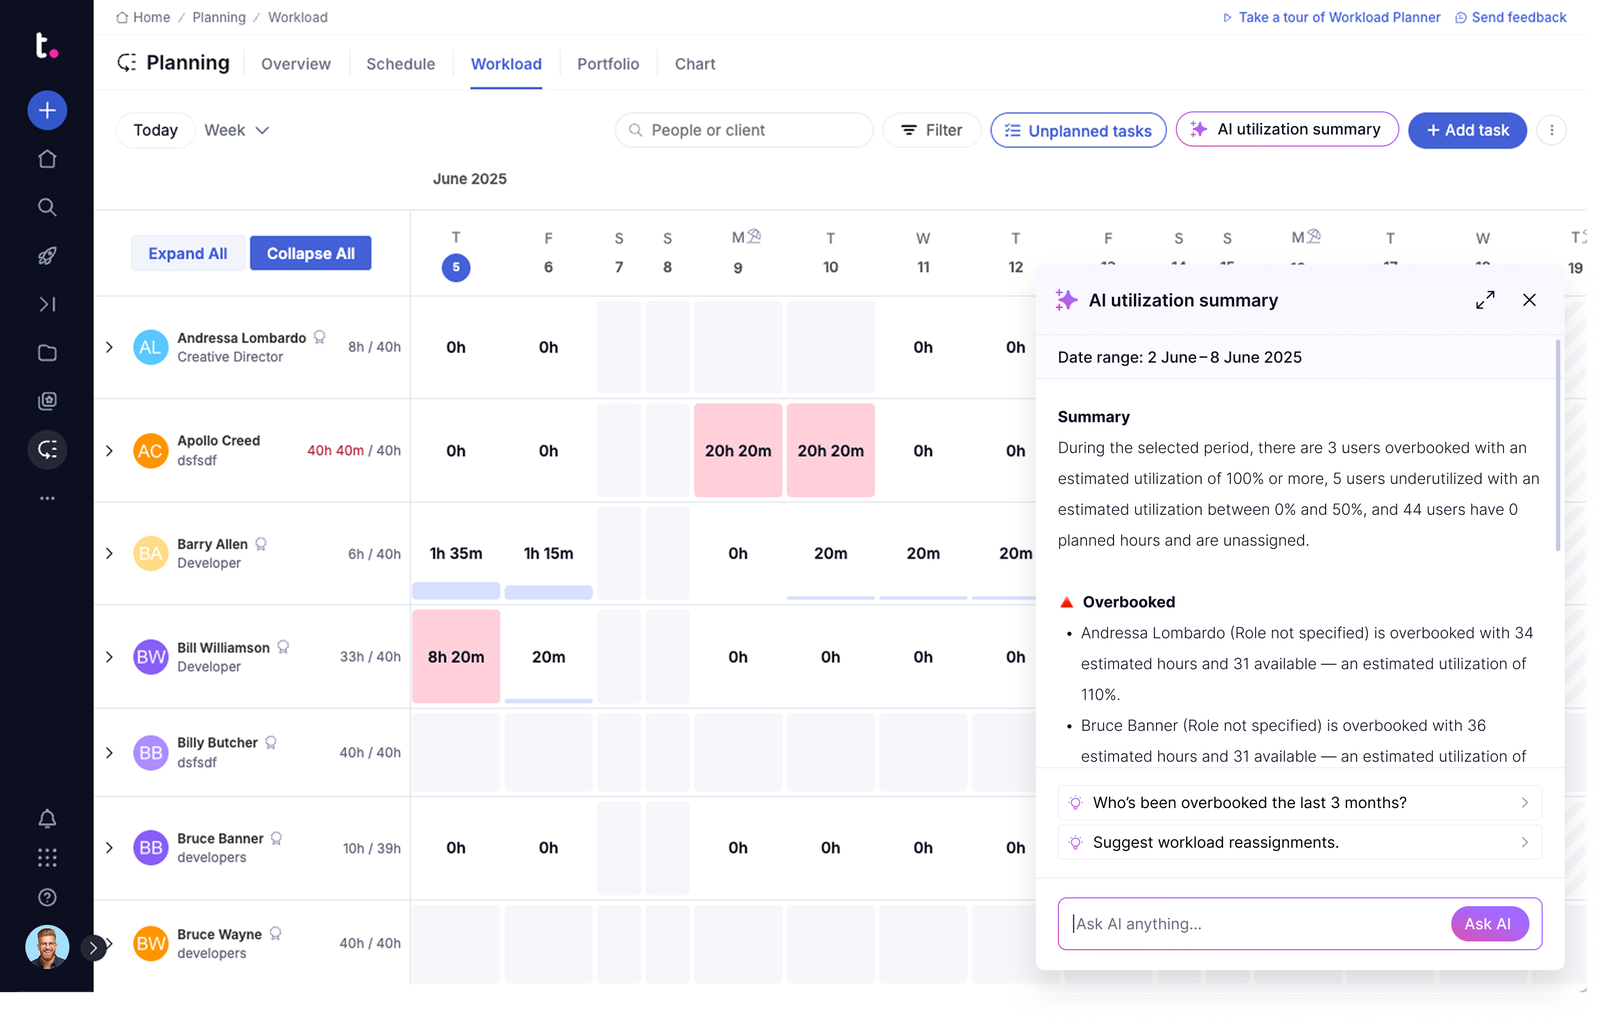Image resolution: width=1600 pixels, height=1023 pixels.
Task: Click Apollo Creed's AC avatar
Action: (151, 451)
